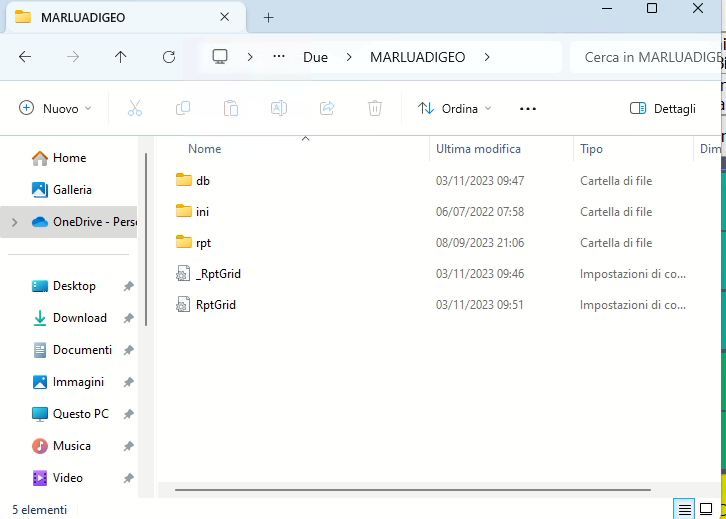The height and width of the screenshot is (519, 726).
Task: Click the Delete trash icon
Action: pyautogui.click(x=375, y=108)
